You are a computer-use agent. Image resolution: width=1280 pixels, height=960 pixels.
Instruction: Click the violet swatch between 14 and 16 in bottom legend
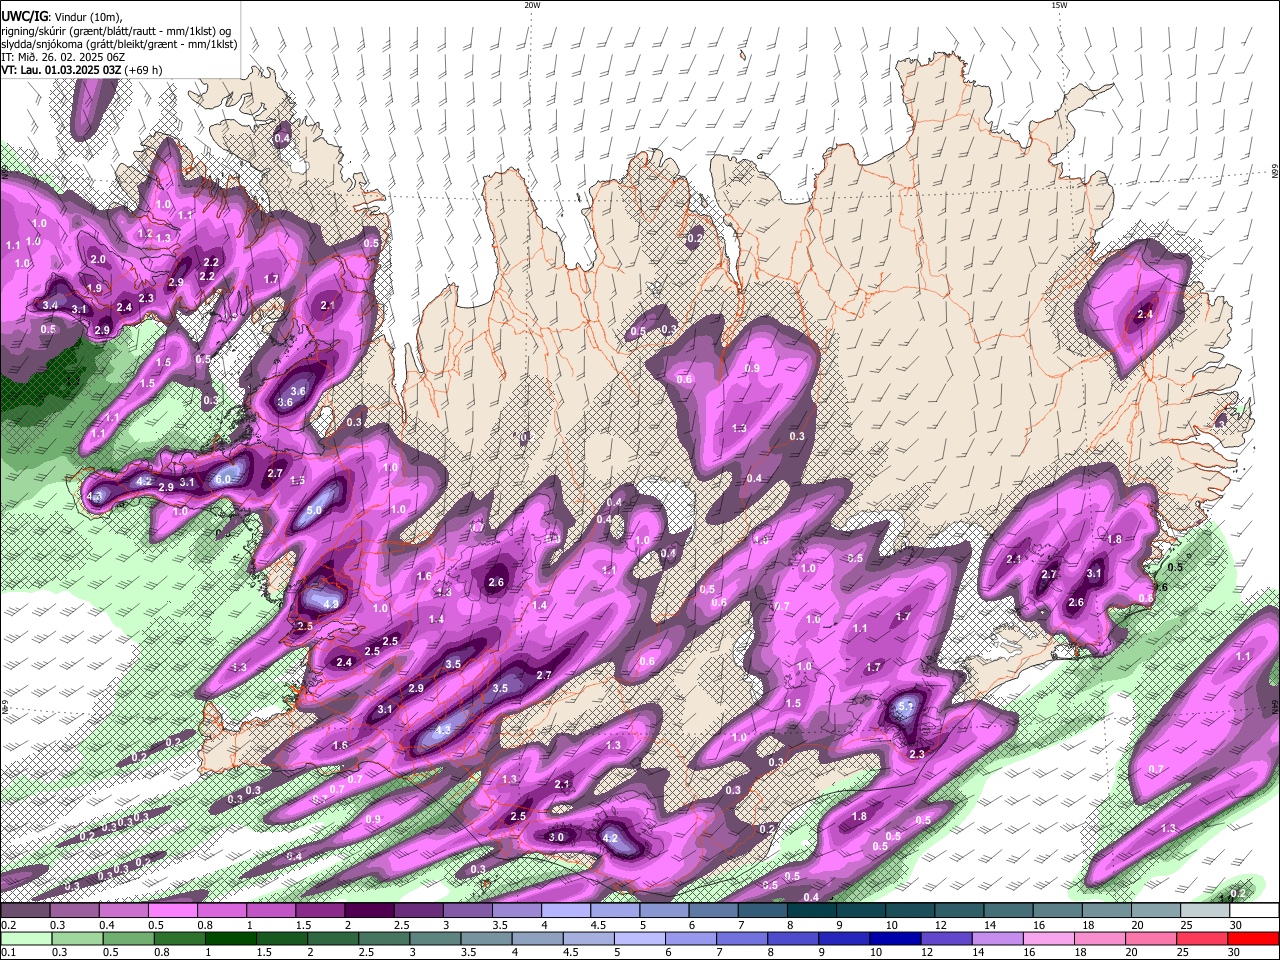coord(998,938)
